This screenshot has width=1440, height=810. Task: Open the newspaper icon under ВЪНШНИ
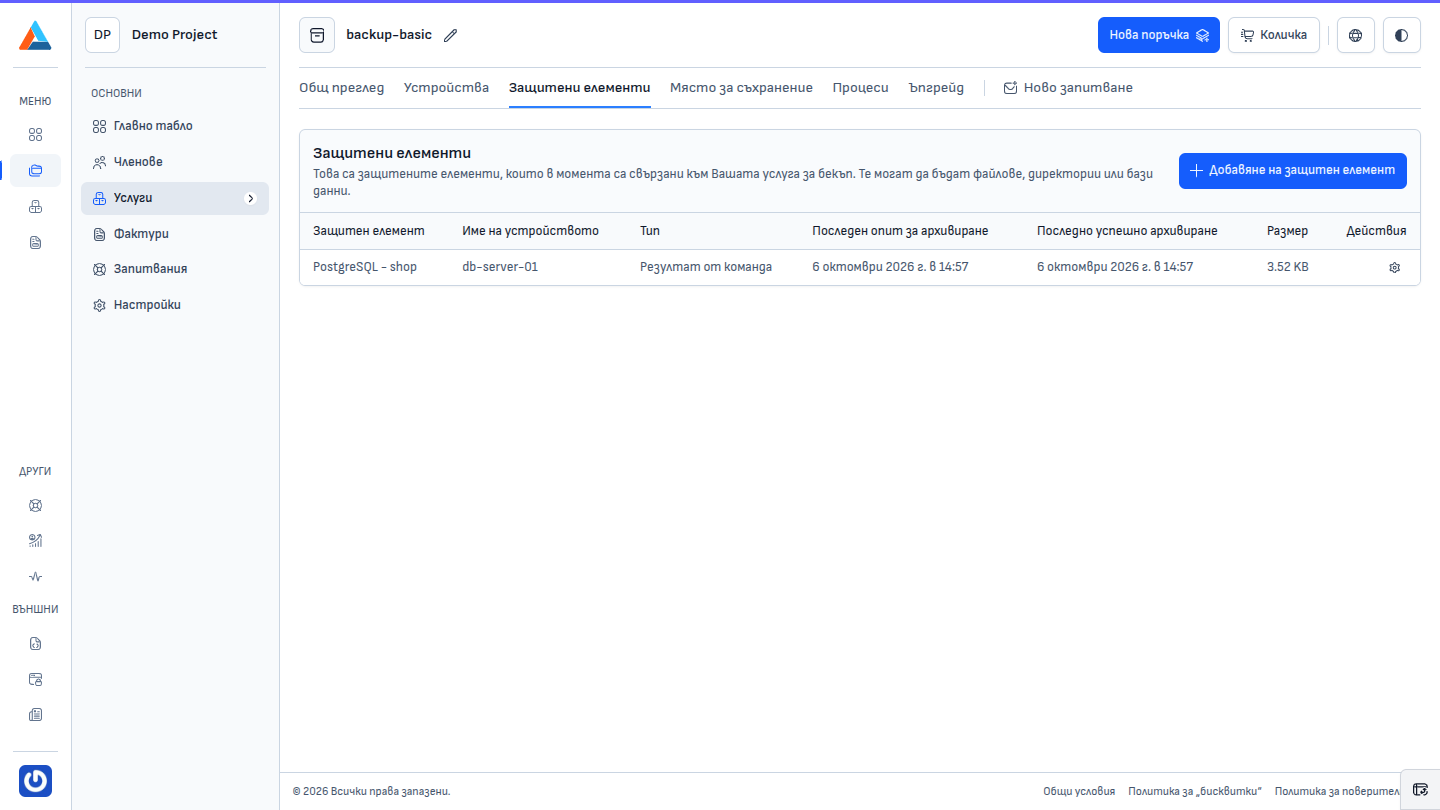[x=35, y=715]
